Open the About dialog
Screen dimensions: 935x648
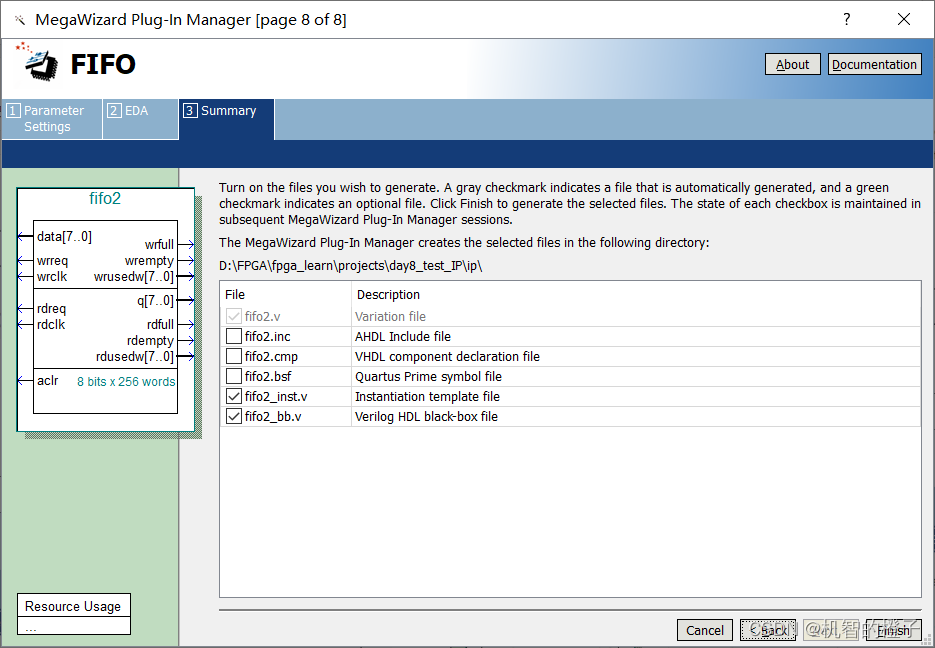click(x=792, y=64)
